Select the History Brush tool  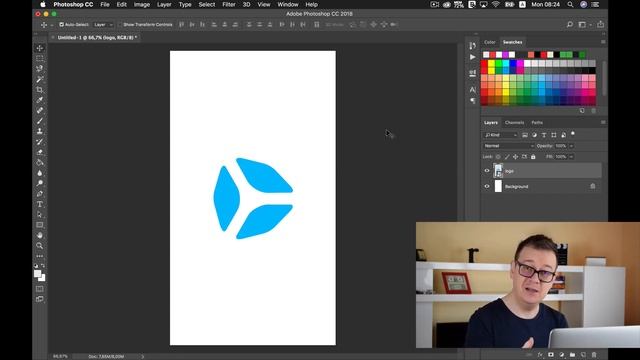pos(40,142)
